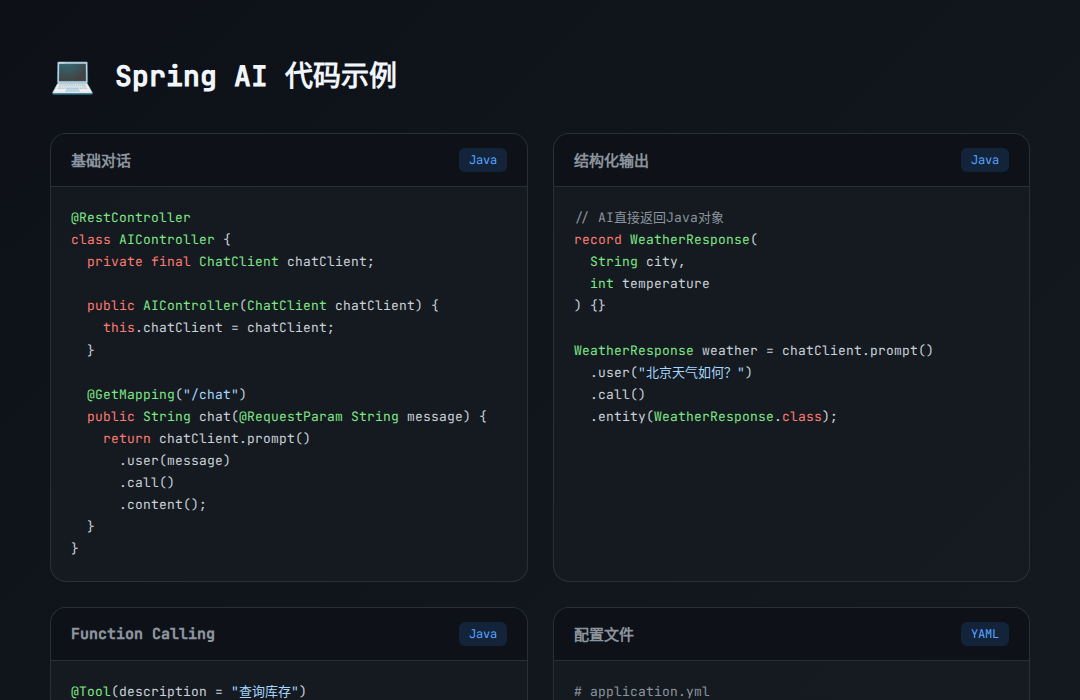Click the @GetMapping("/chat") annotation
The image size is (1080, 700).
pos(166,395)
